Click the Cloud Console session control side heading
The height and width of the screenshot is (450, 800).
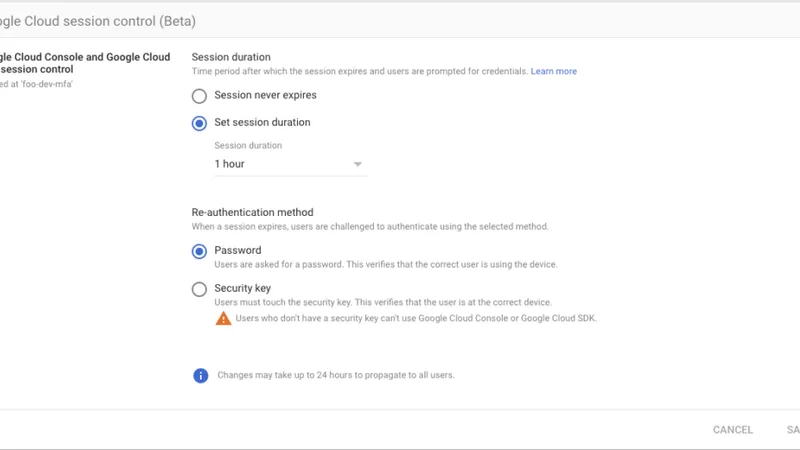(x=85, y=63)
